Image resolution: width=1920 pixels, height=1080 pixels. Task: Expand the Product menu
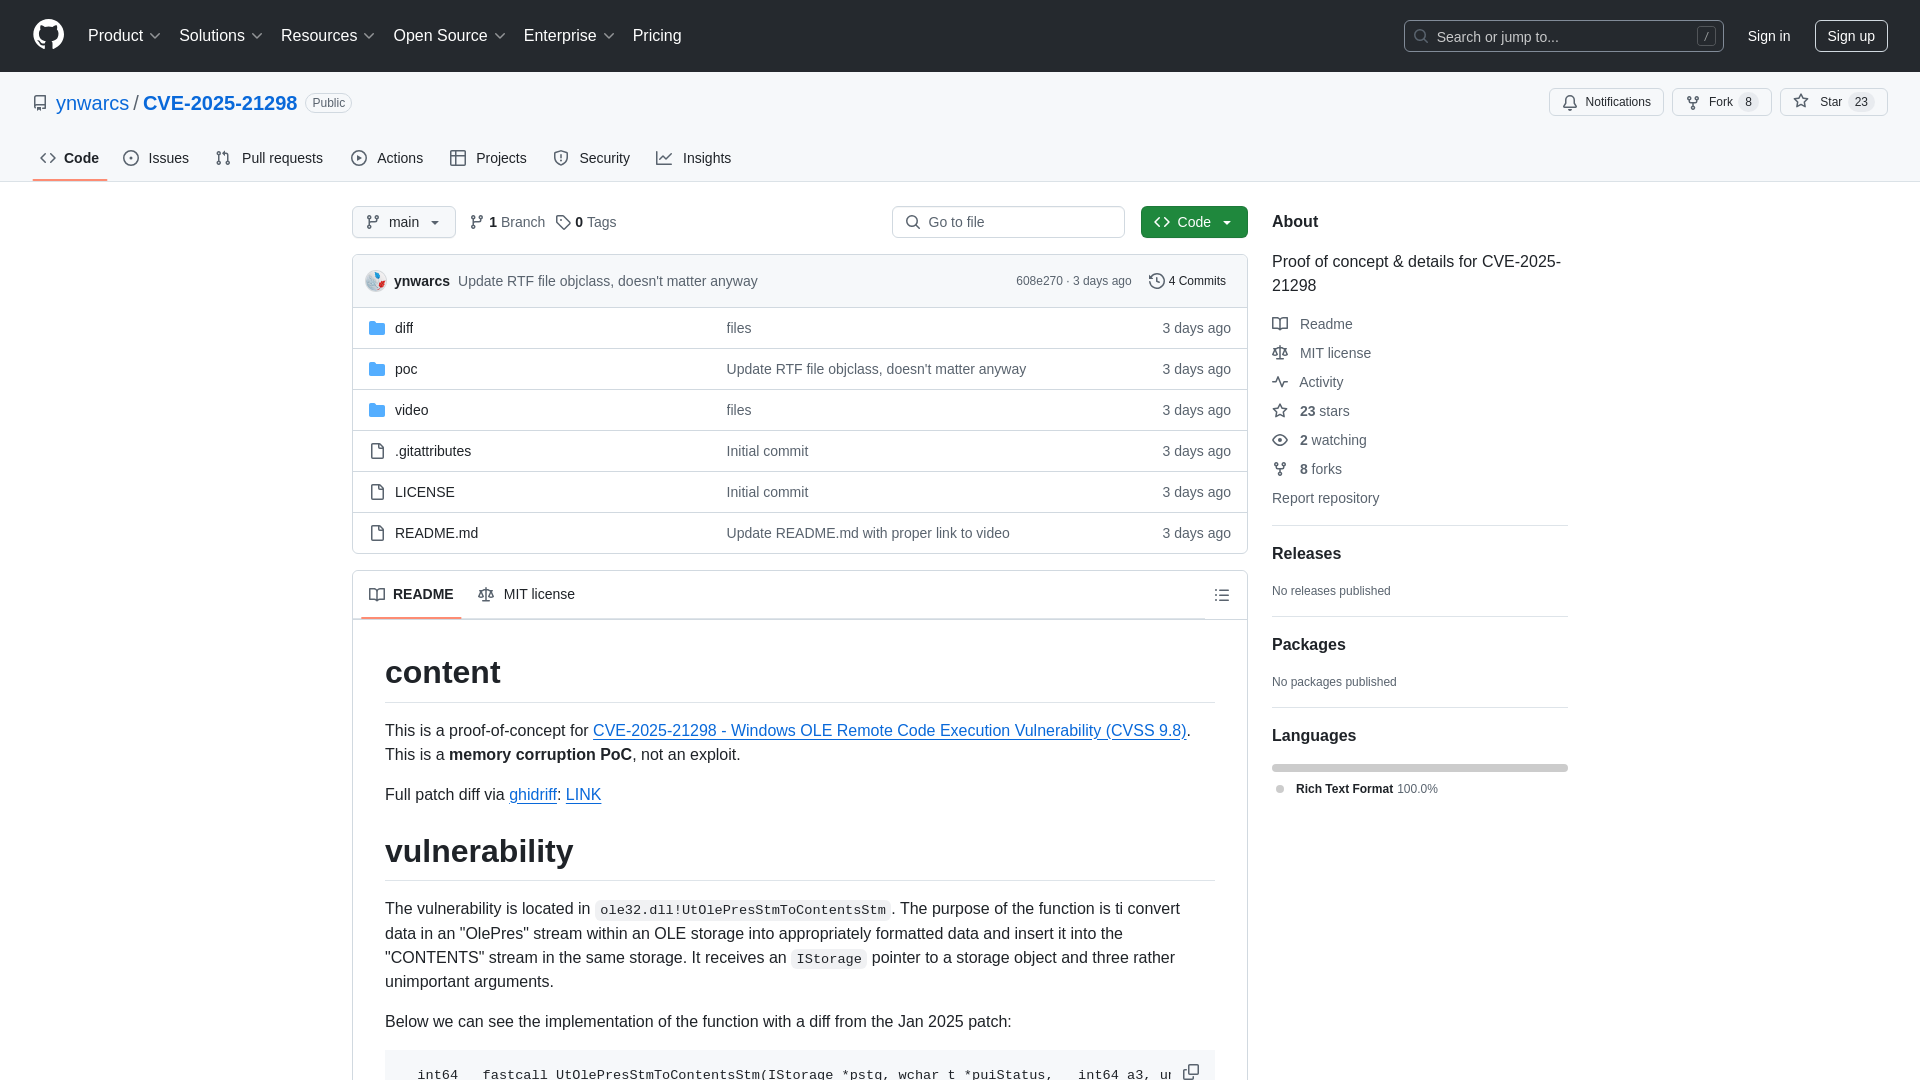124,35
